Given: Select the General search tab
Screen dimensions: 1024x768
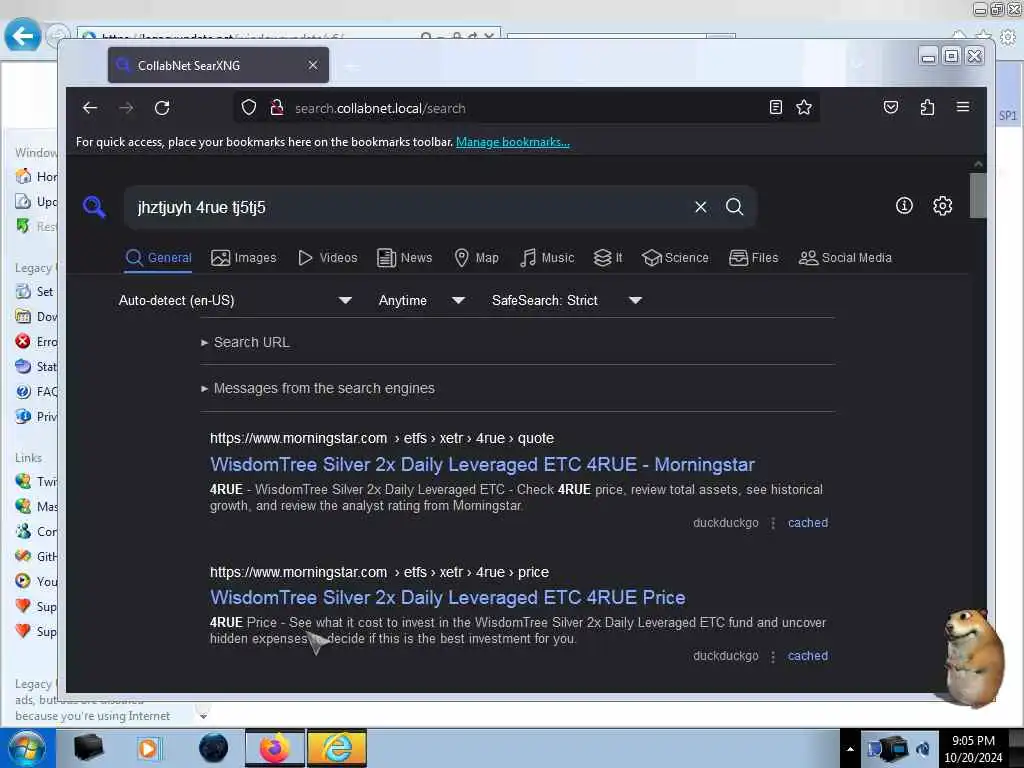Looking at the screenshot, I should (x=159, y=258).
